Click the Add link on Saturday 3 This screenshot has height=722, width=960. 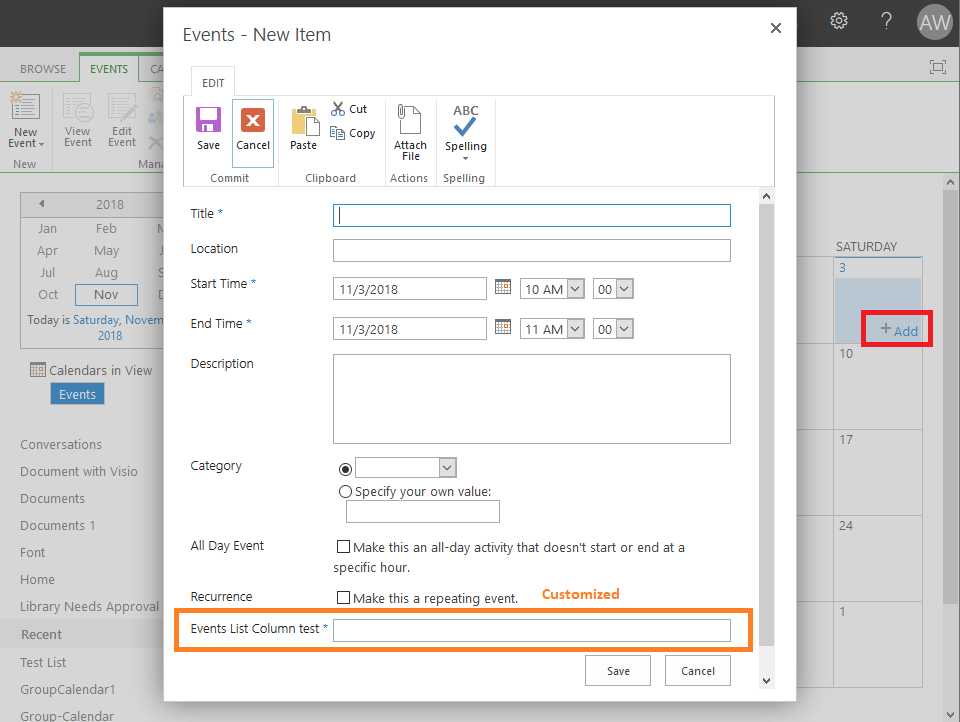(899, 330)
